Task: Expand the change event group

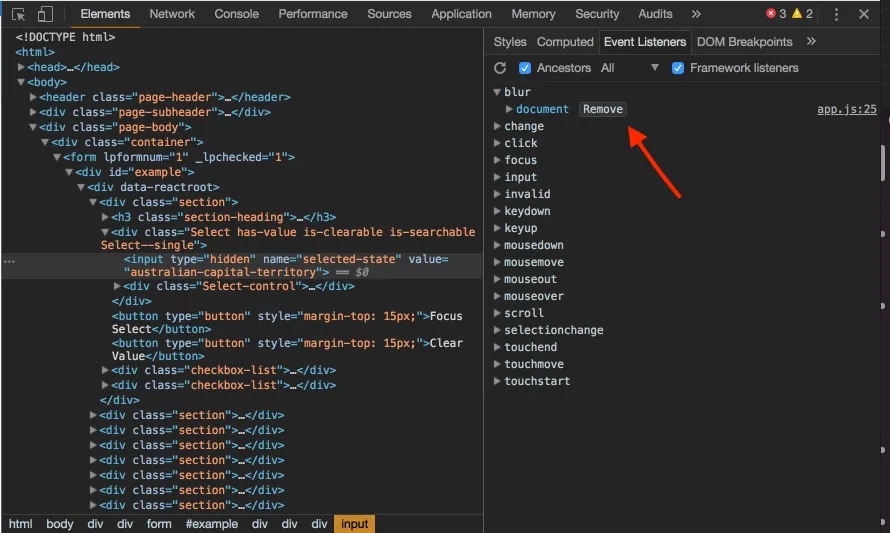Action: tap(497, 126)
